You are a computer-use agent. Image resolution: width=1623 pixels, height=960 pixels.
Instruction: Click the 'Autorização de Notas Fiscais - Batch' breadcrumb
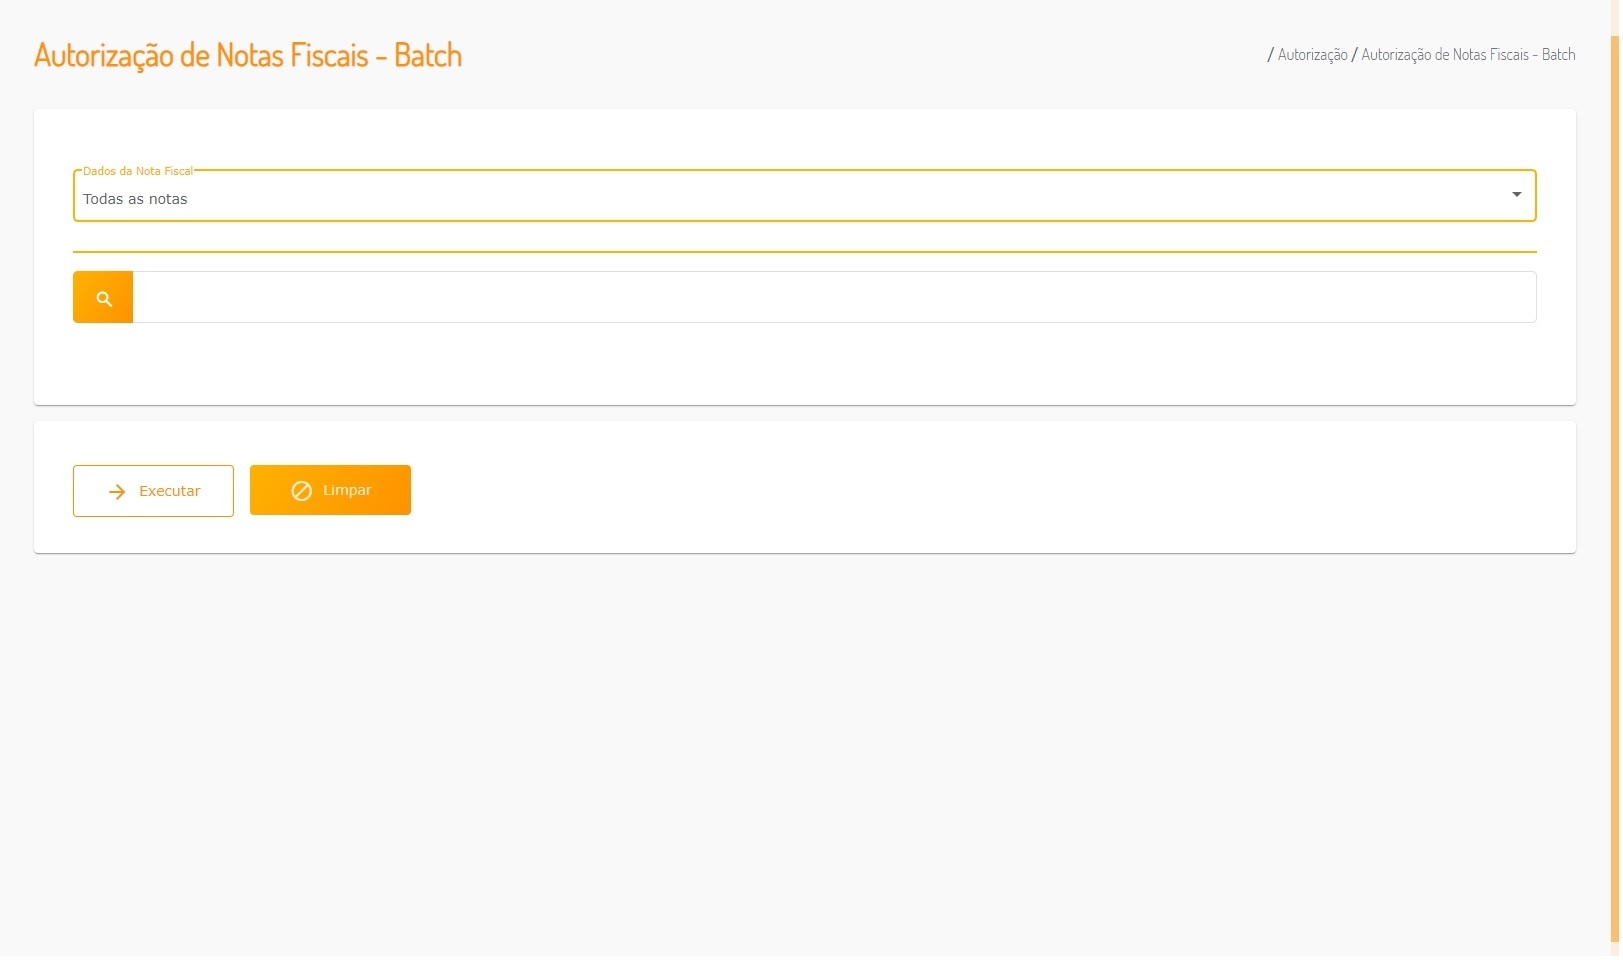pyautogui.click(x=1467, y=55)
